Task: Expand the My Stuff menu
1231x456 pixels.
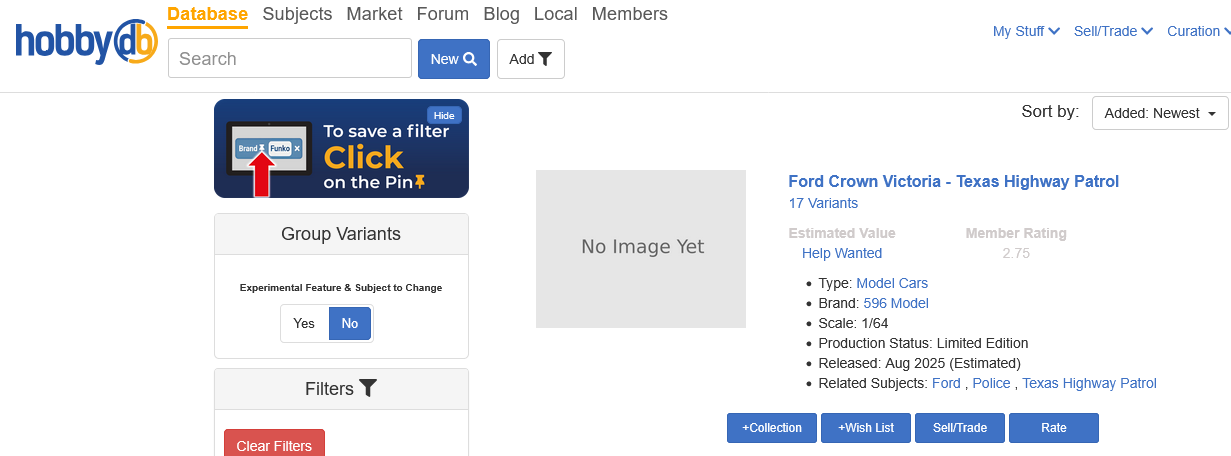Action: pos(1025,31)
